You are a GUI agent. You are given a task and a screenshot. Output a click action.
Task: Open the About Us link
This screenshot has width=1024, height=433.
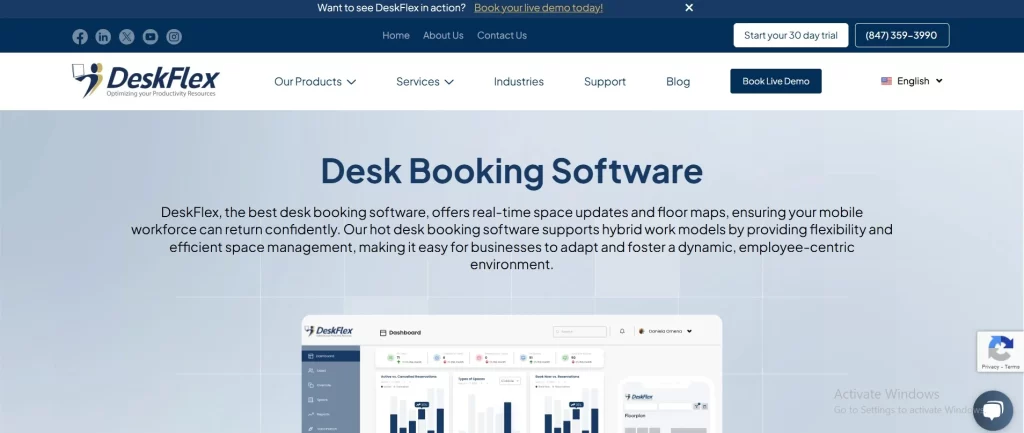coord(443,35)
